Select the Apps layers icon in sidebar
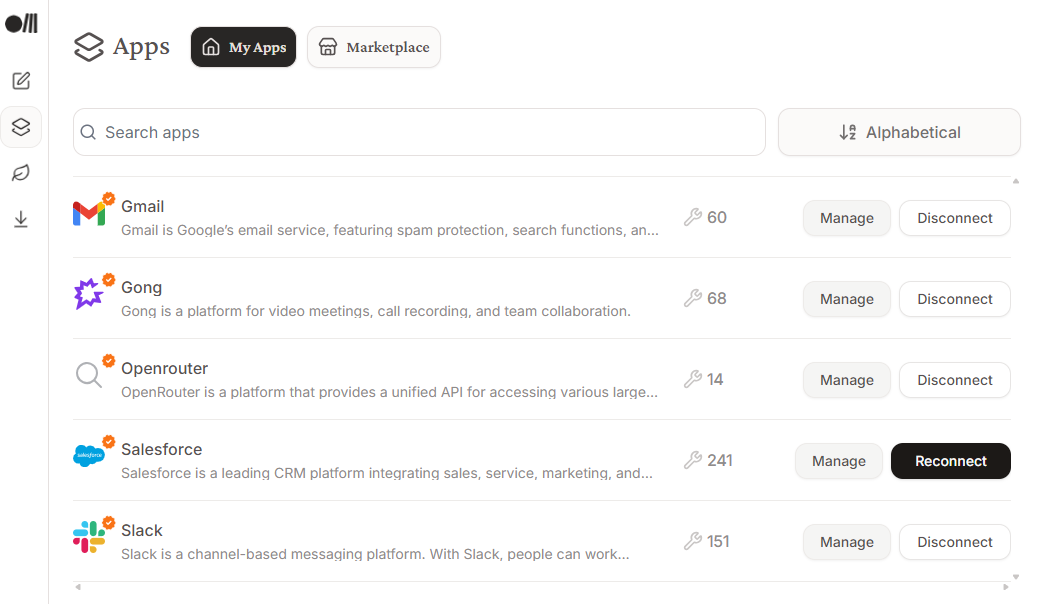Viewport: 1048px width, 604px height. 21,127
